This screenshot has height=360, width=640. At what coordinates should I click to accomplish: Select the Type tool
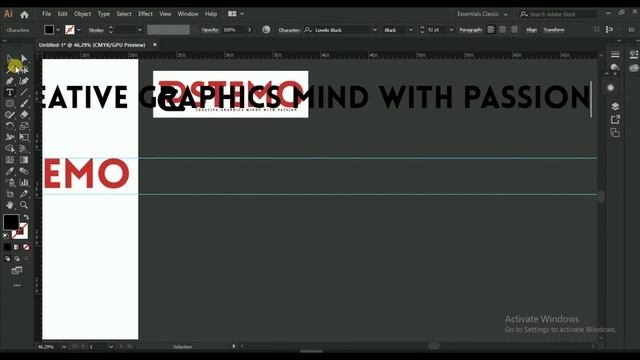(10, 92)
